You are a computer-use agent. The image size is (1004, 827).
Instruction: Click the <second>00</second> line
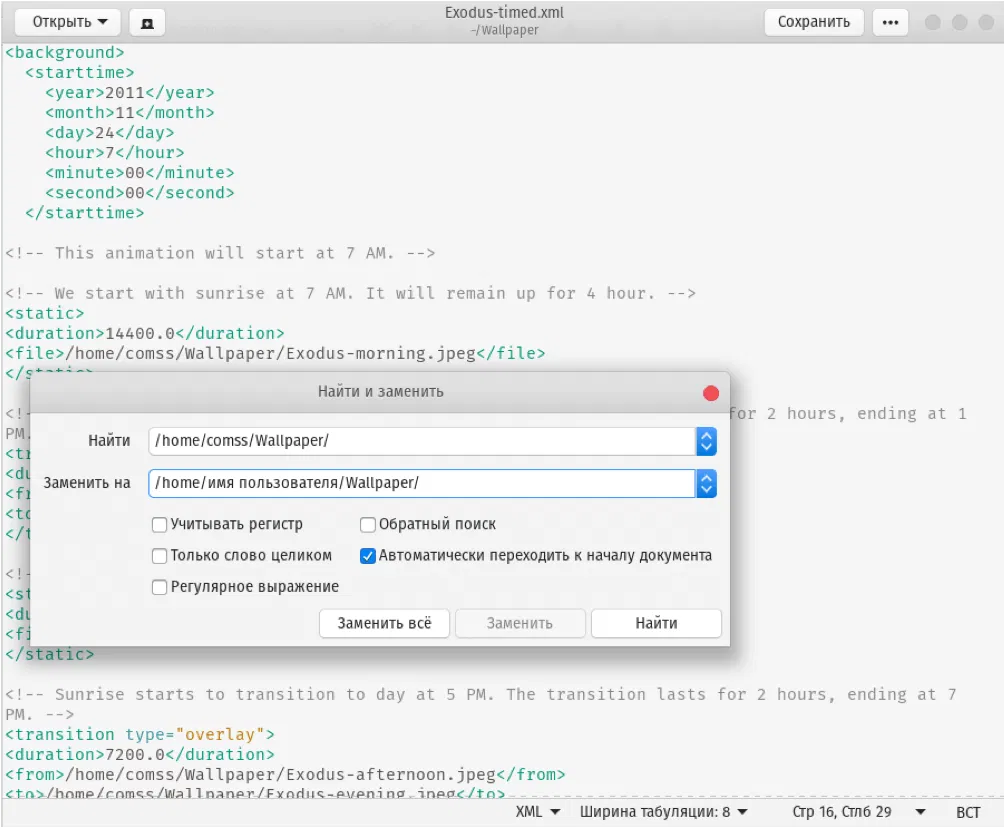pyautogui.click(x=140, y=193)
